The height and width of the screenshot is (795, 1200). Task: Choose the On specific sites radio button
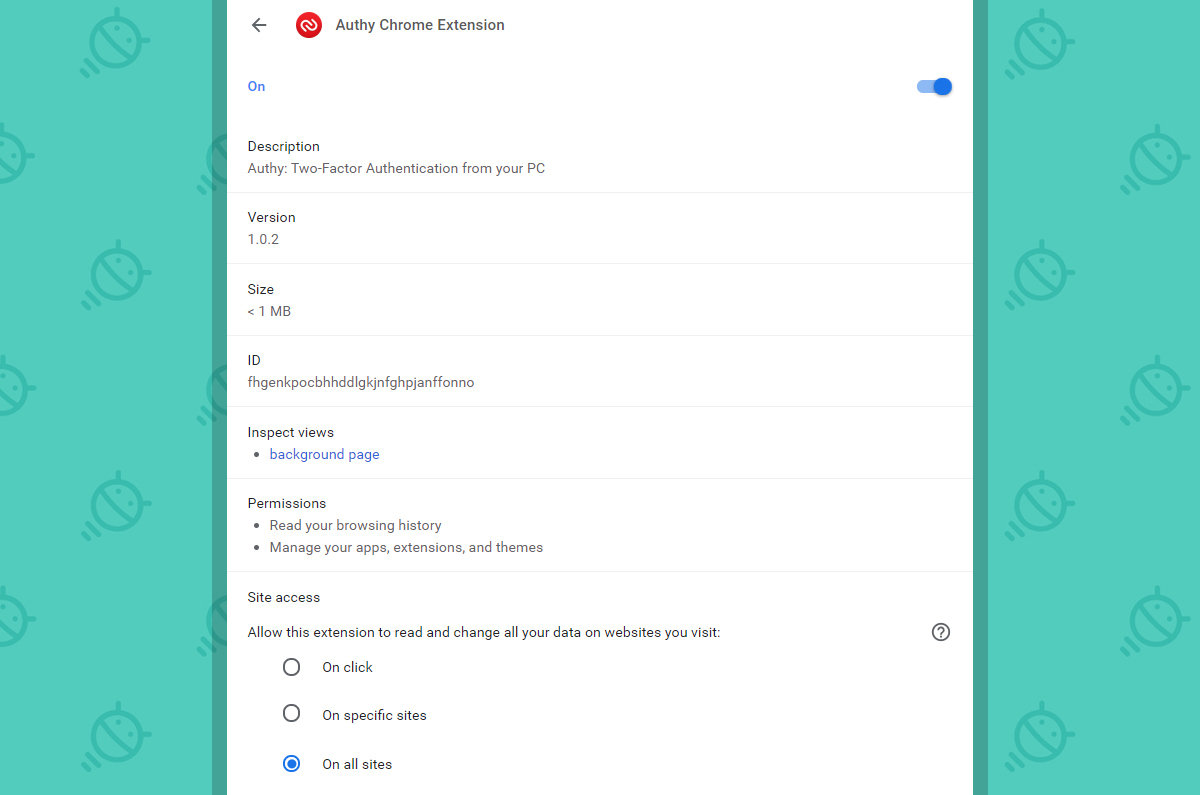pyautogui.click(x=291, y=714)
